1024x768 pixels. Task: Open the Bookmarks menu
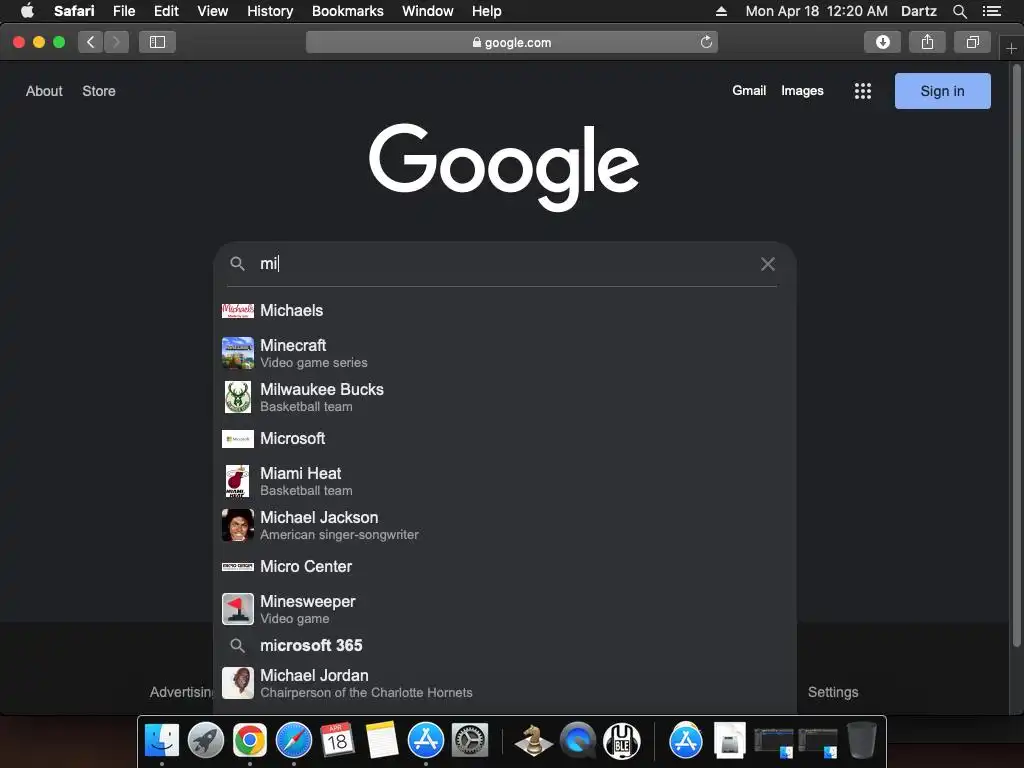347,11
